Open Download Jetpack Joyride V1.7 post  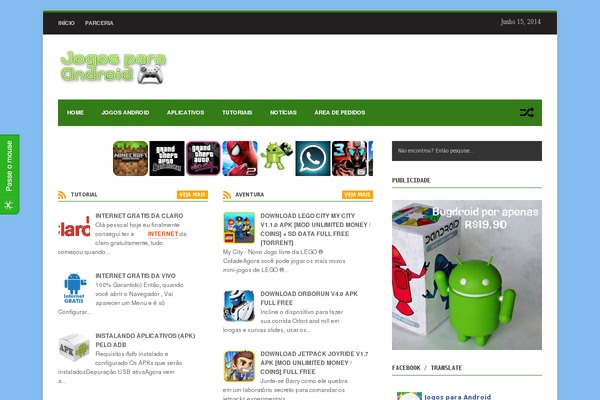[x=314, y=363]
